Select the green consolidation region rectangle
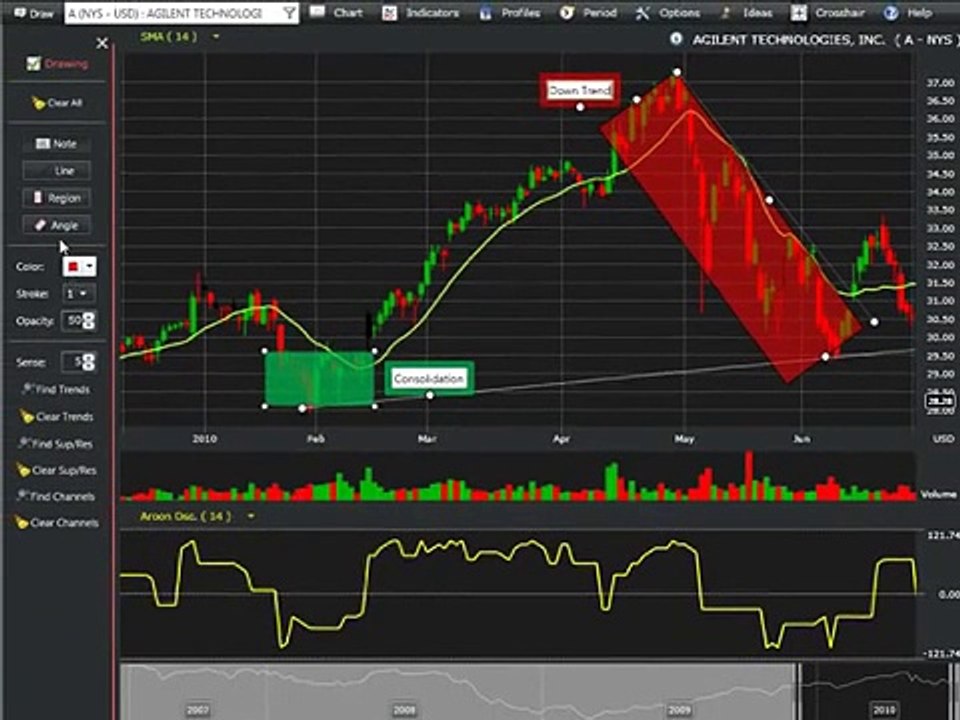Viewport: 960px width, 720px height. tap(319, 378)
